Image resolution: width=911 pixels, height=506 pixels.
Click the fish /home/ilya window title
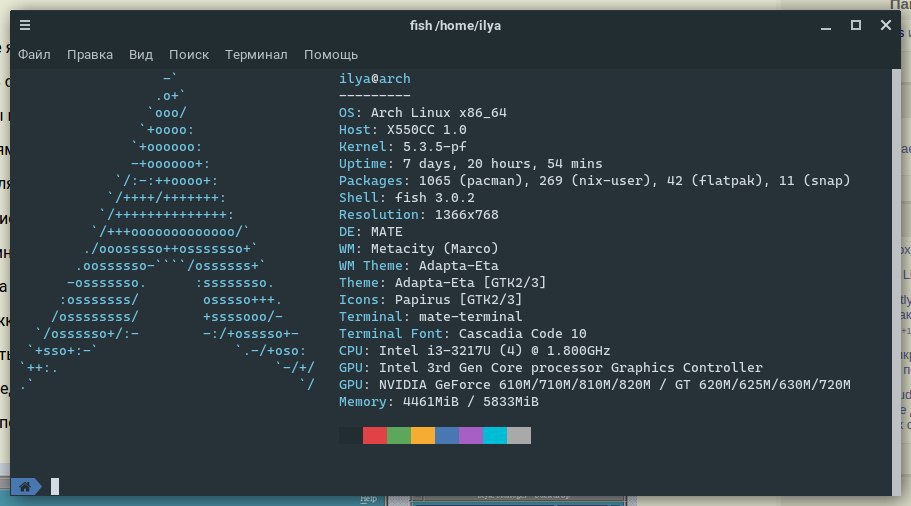456,26
